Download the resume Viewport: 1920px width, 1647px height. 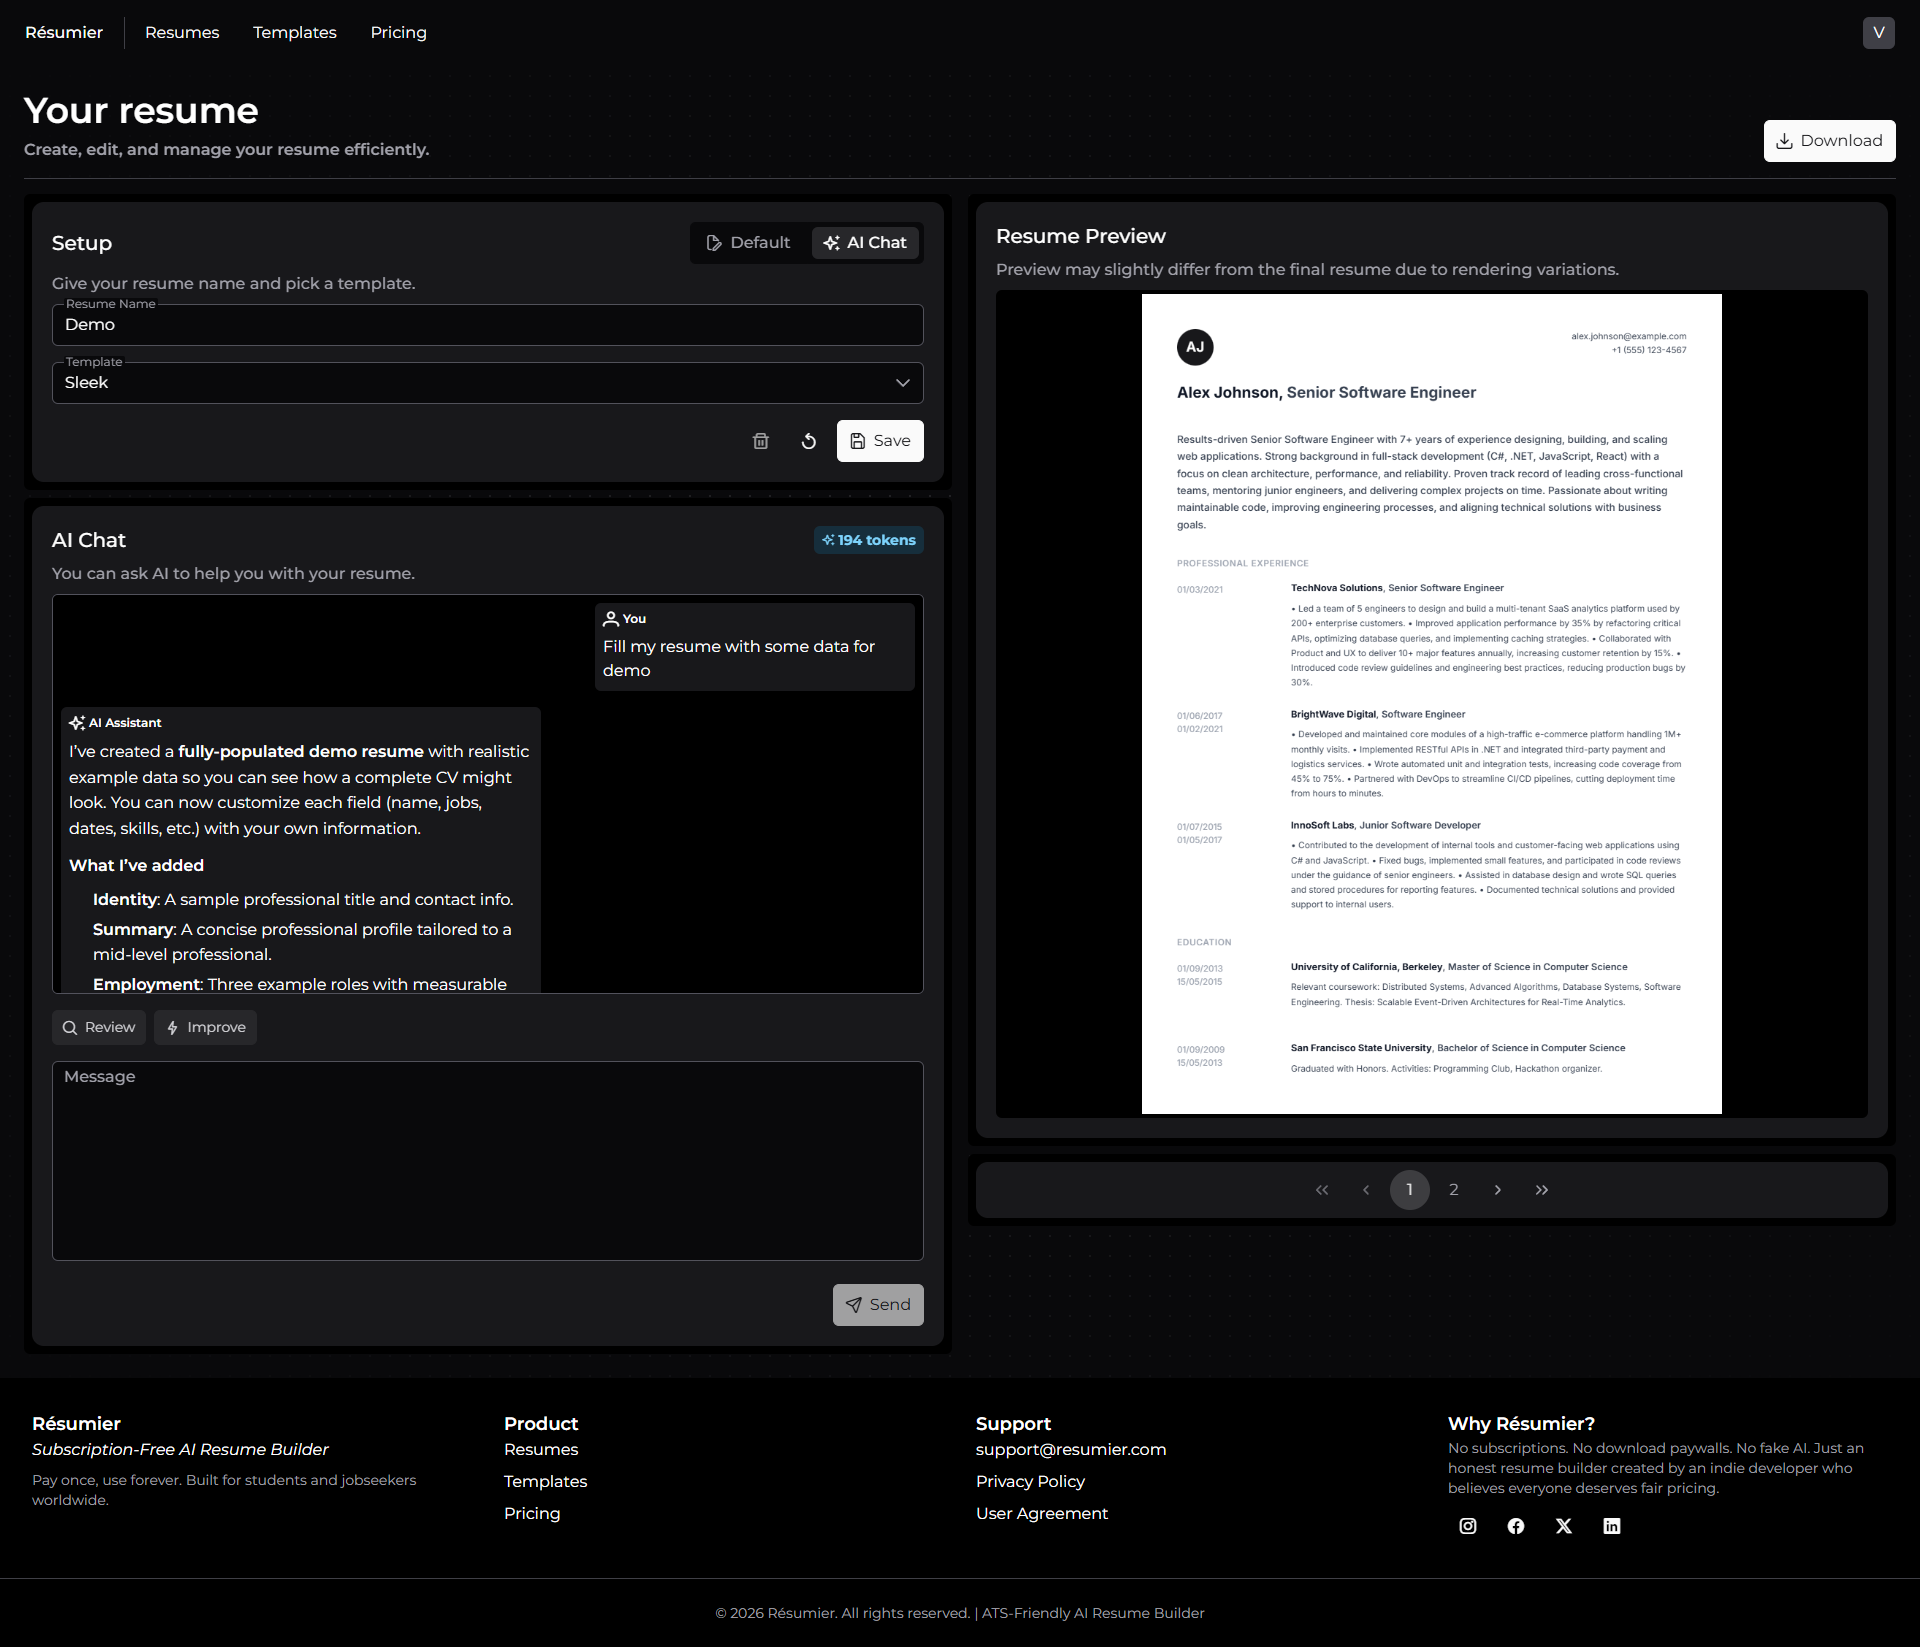pyautogui.click(x=1829, y=141)
